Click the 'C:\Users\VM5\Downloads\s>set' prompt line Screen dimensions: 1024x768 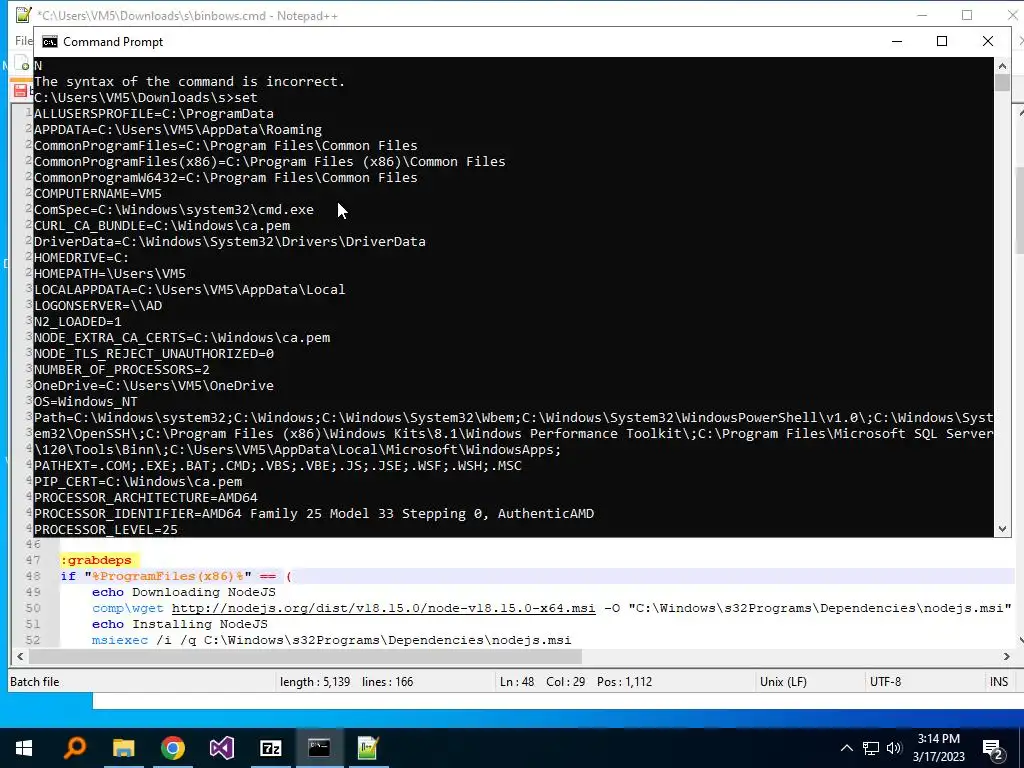click(x=146, y=97)
